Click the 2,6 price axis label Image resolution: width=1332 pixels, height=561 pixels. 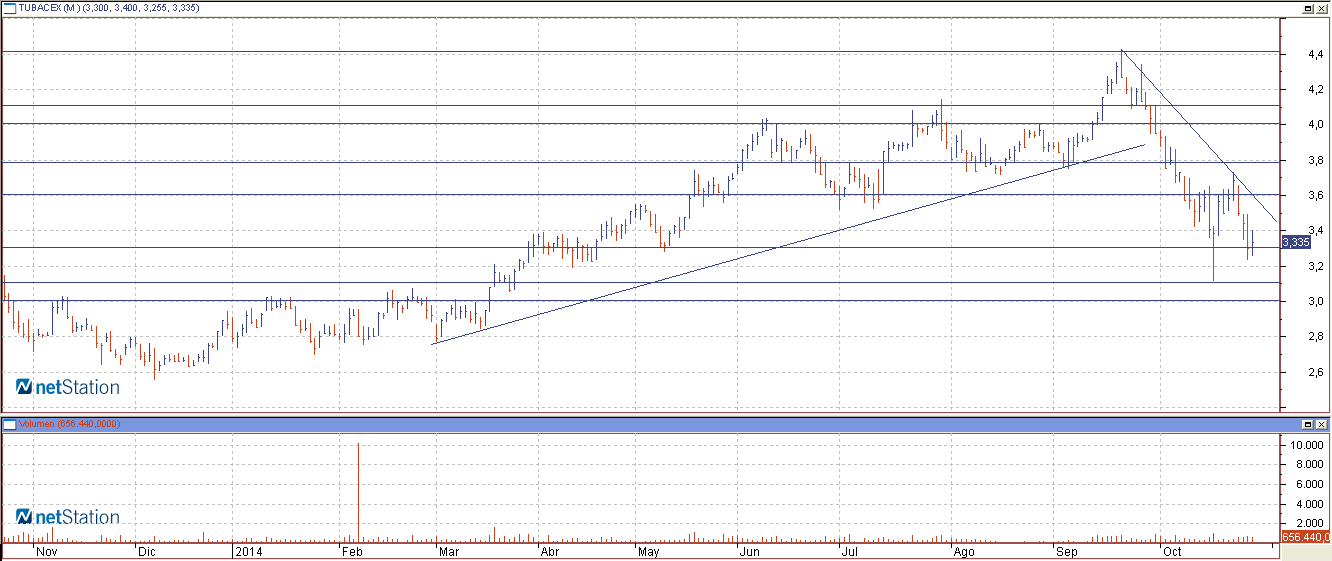click(1316, 373)
